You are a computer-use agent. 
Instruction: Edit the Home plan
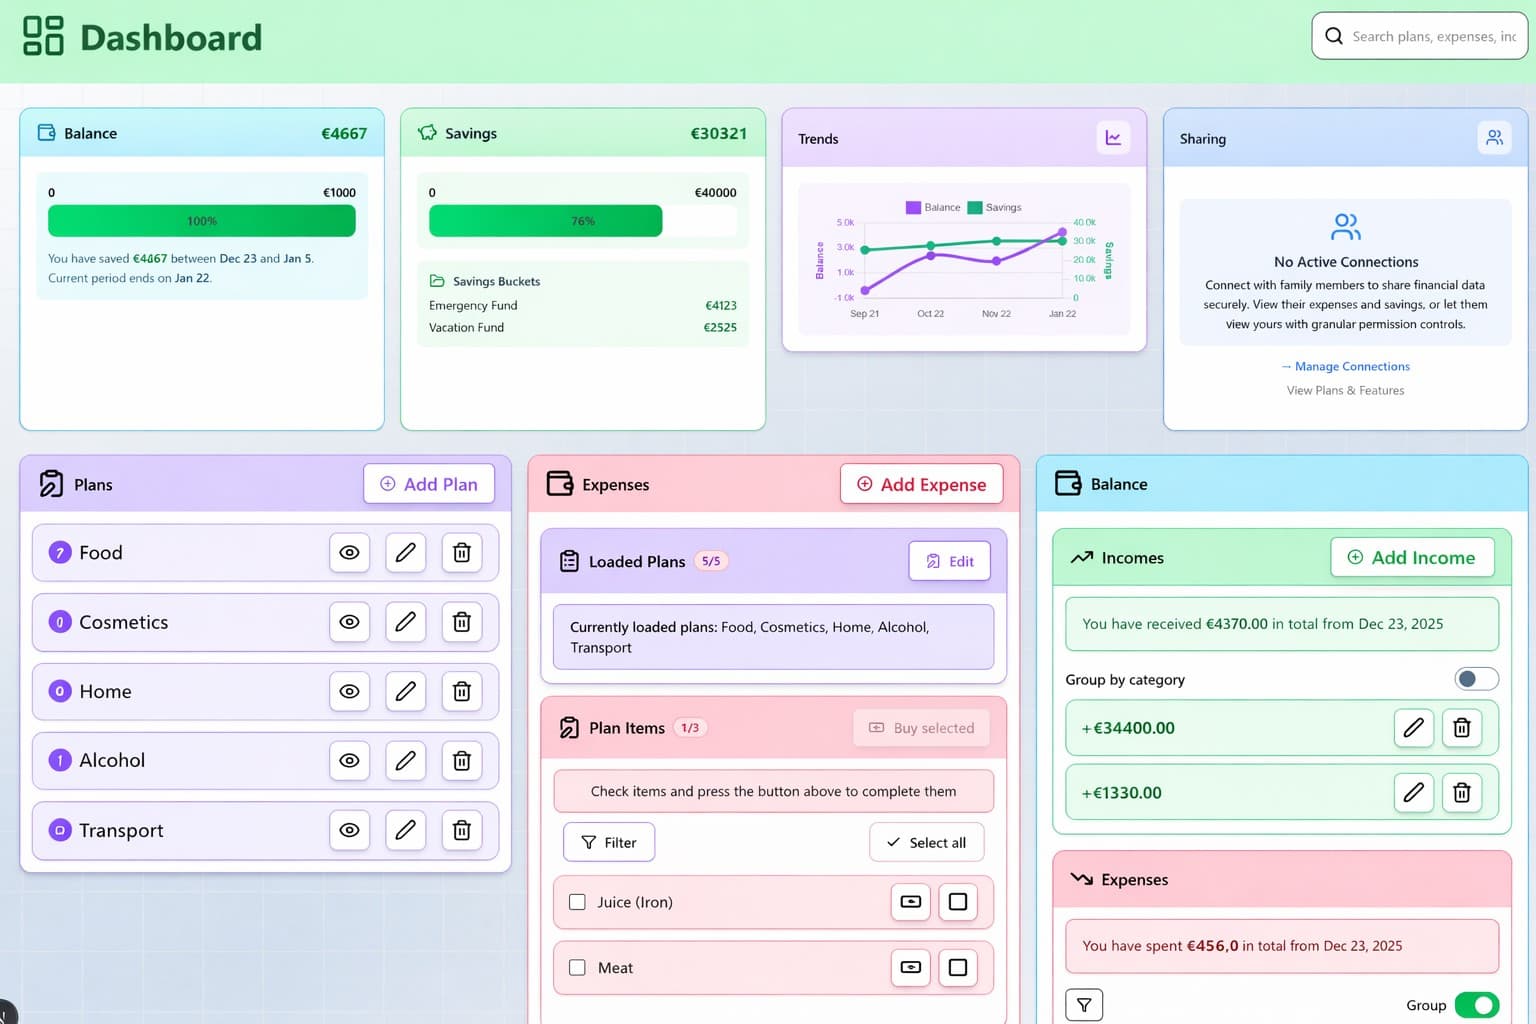[406, 691]
